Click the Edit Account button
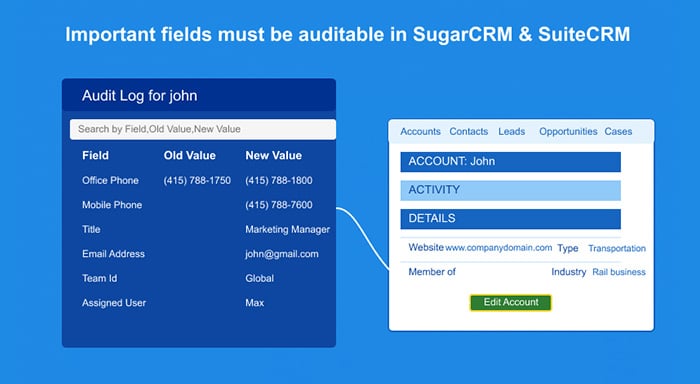This screenshot has height=384, width=700. pos(511,302)
